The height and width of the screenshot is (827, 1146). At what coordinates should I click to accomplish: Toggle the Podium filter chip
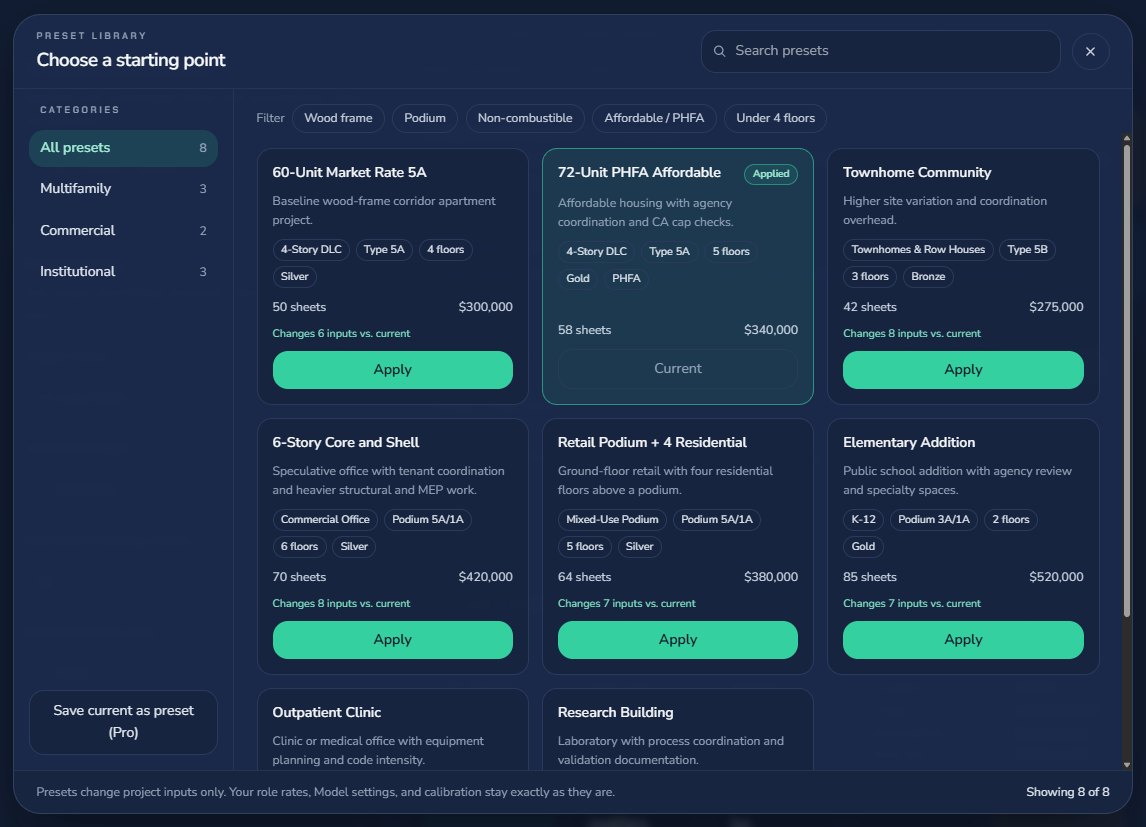point(425,118)
